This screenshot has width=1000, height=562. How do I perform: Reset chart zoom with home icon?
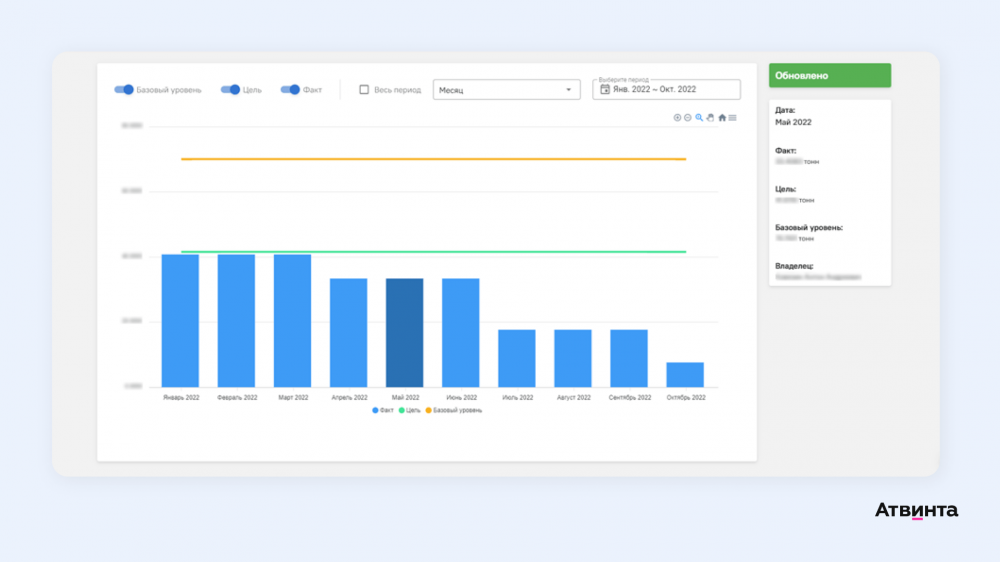[722, 117]
